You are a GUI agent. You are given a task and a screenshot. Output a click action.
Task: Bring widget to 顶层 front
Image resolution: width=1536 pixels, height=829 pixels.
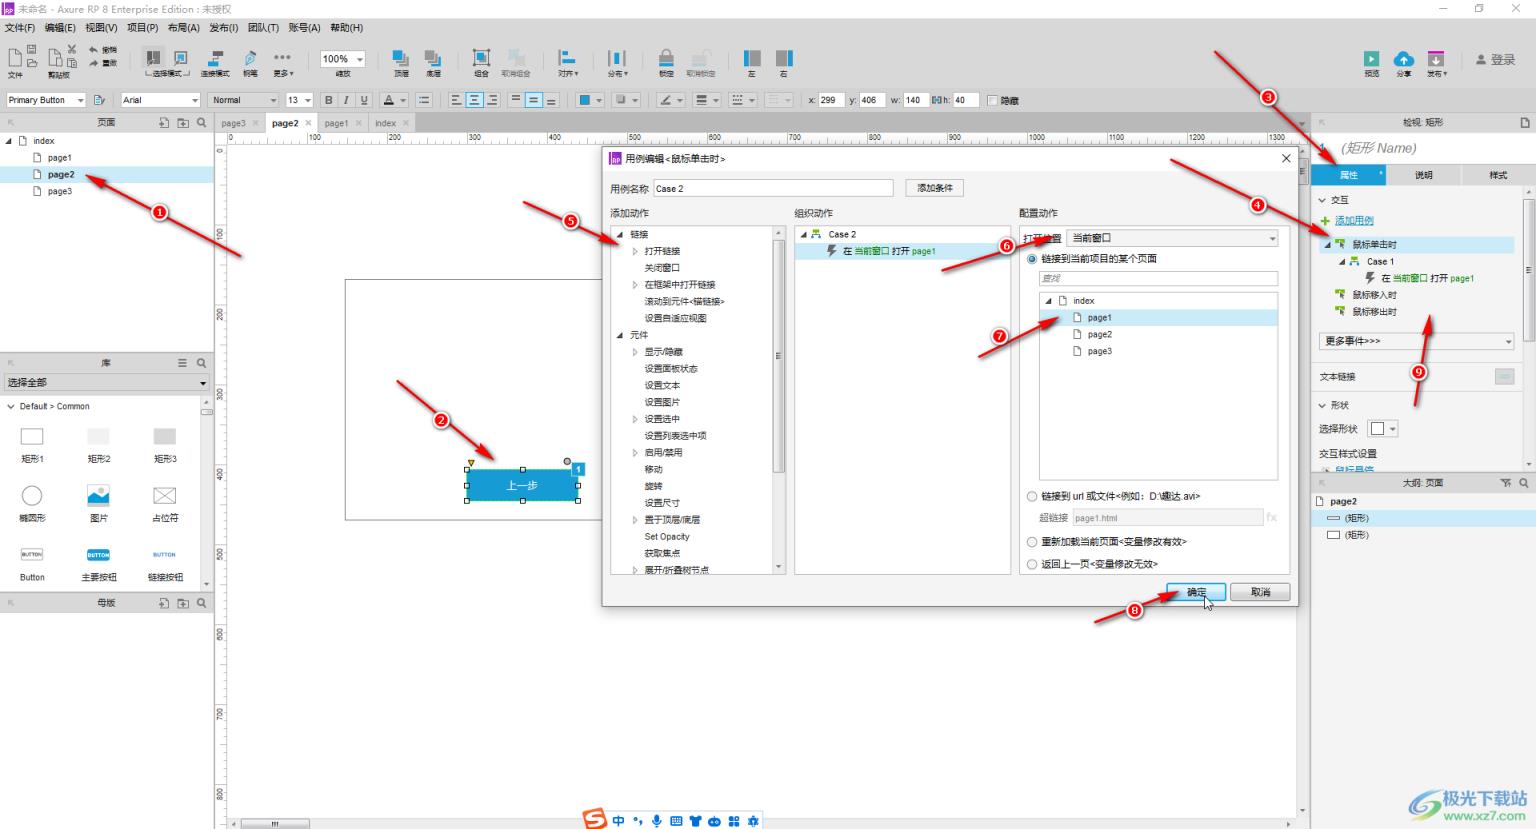coord(401,62)
